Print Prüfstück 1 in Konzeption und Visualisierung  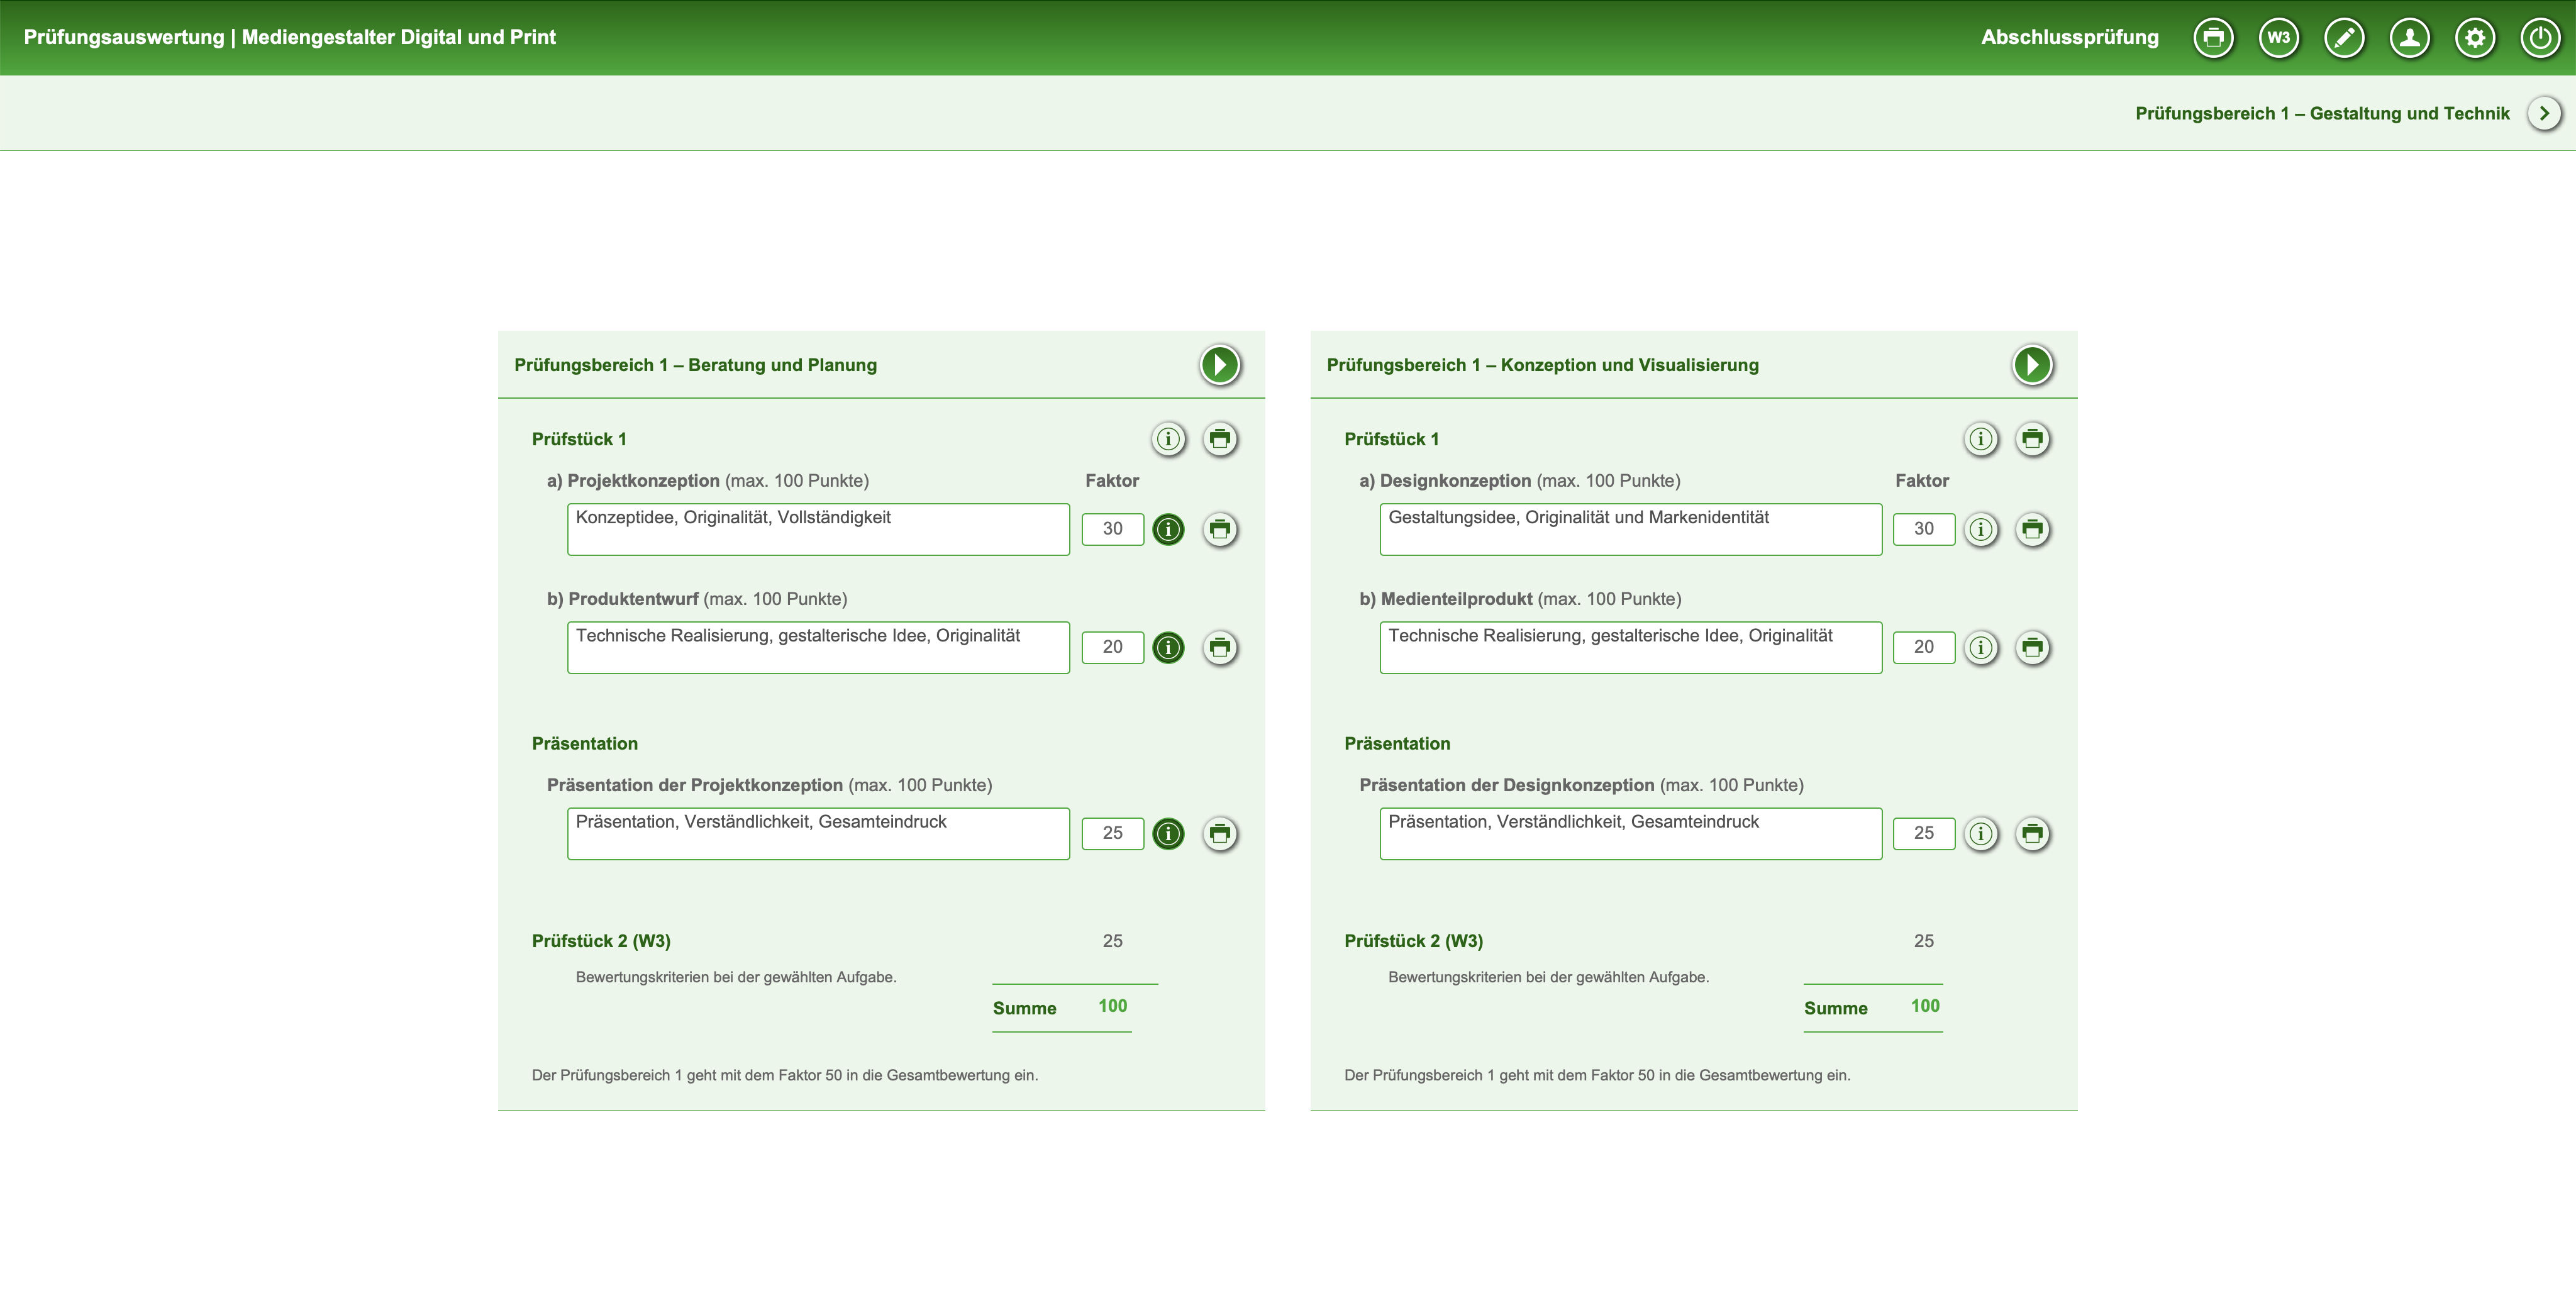tap(2032, 439)
